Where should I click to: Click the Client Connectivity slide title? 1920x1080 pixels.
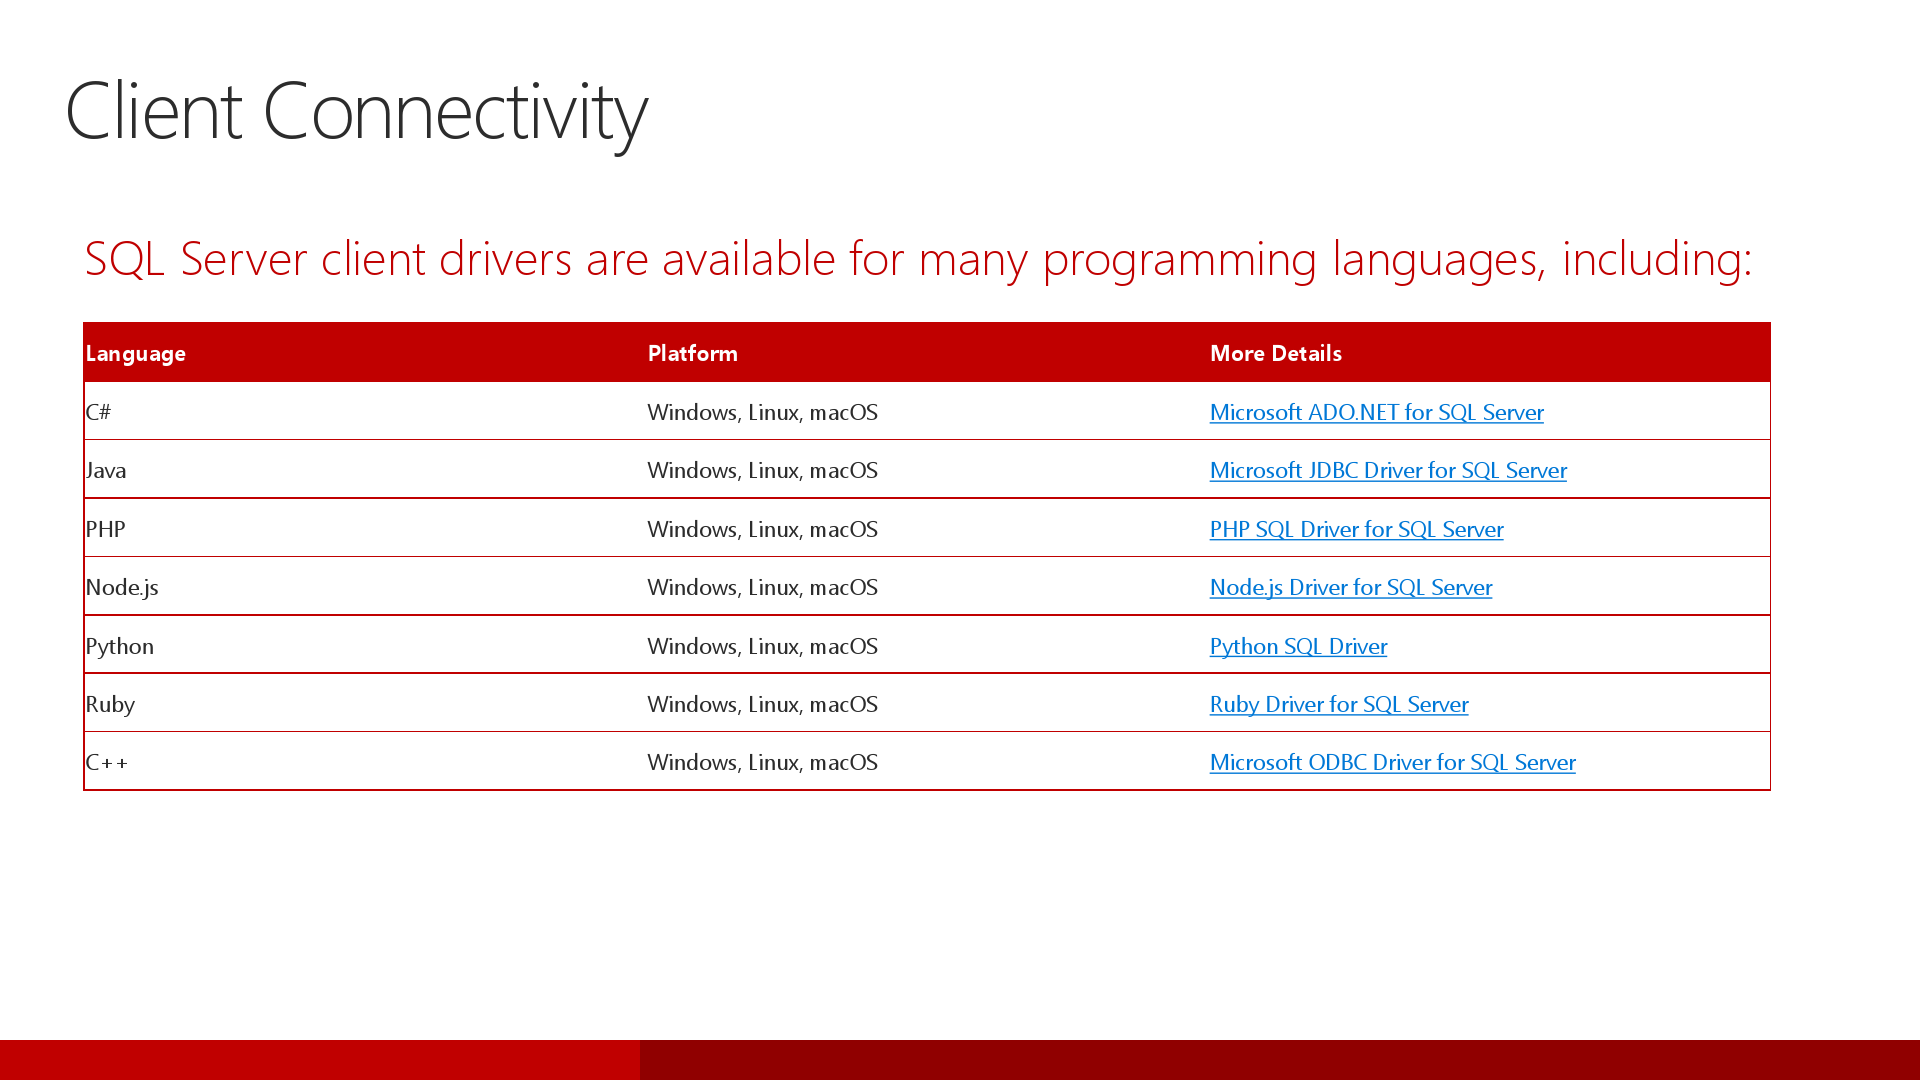357,112
